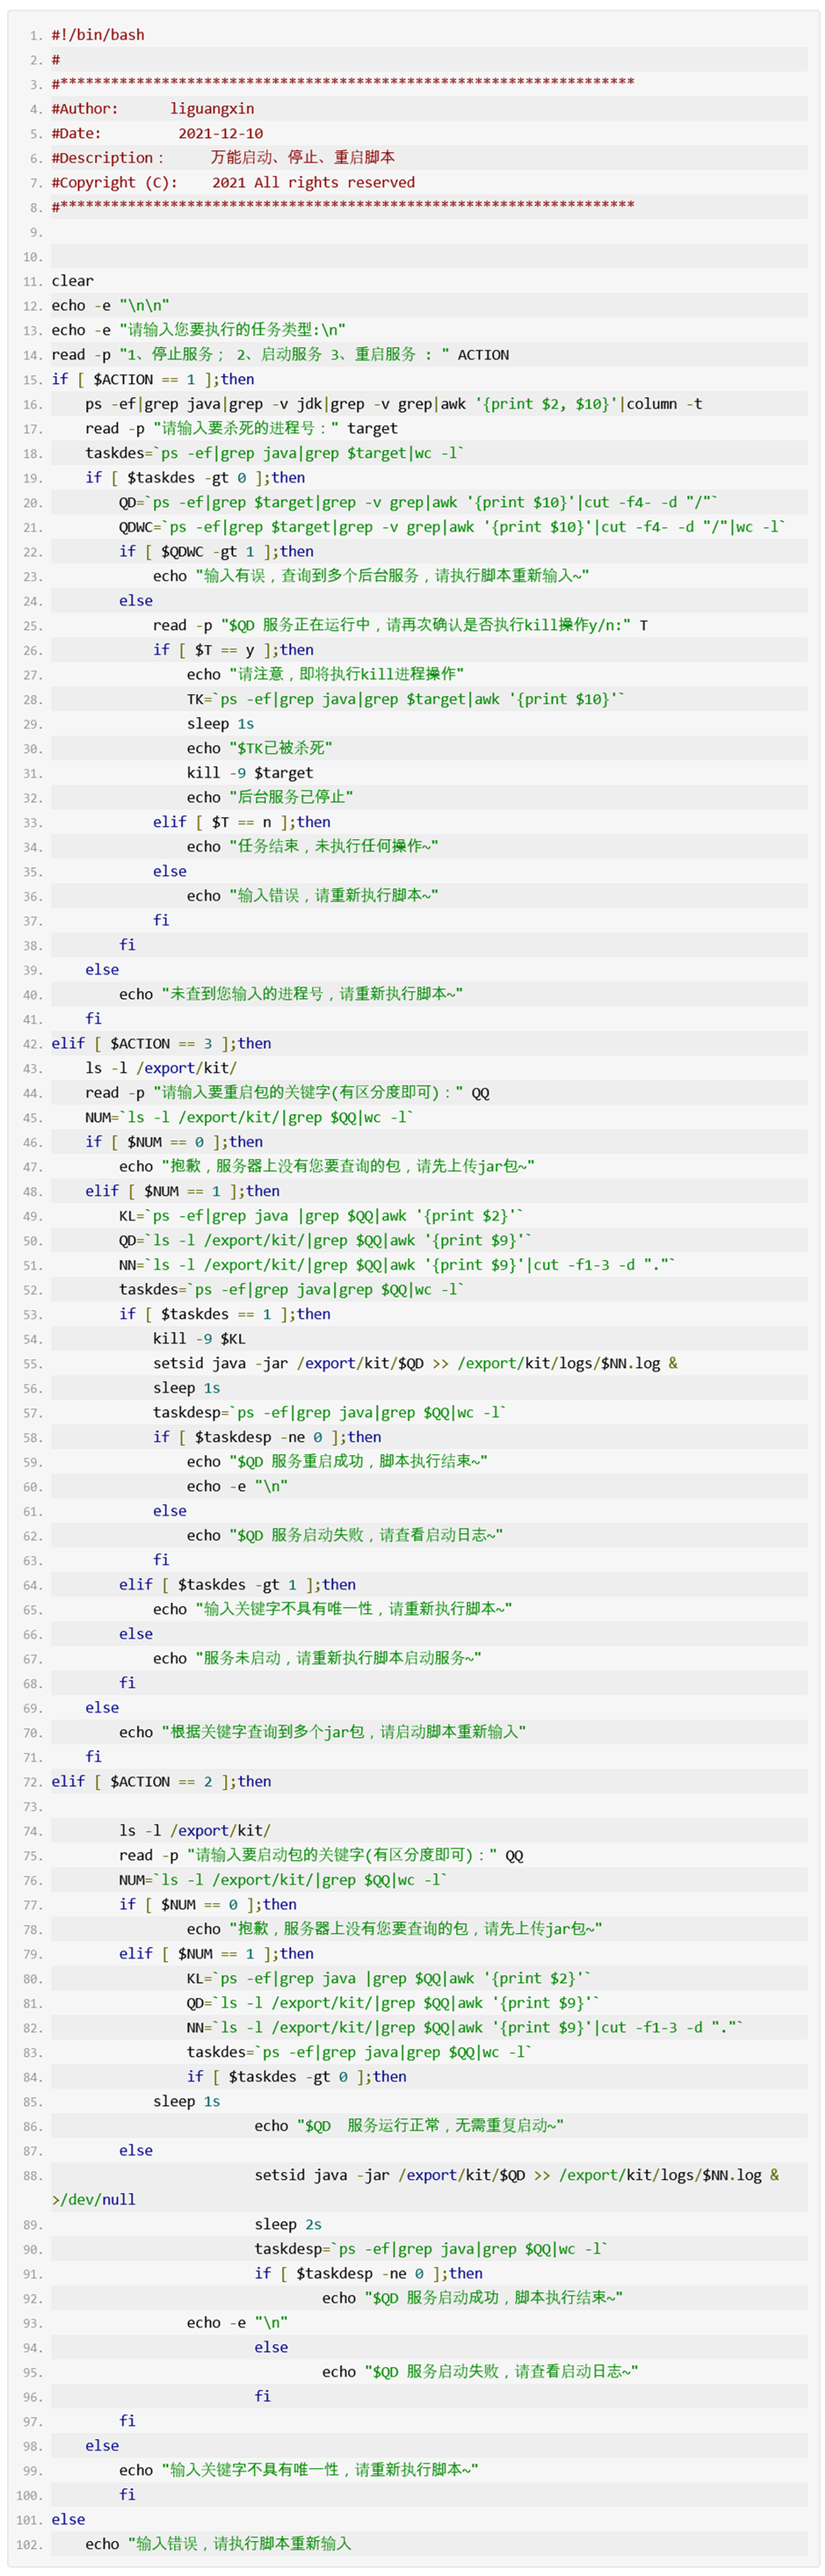825x2576 pixels.
Task: Click line number 102 in the gutter
Action: click(x=29, y=2545)
